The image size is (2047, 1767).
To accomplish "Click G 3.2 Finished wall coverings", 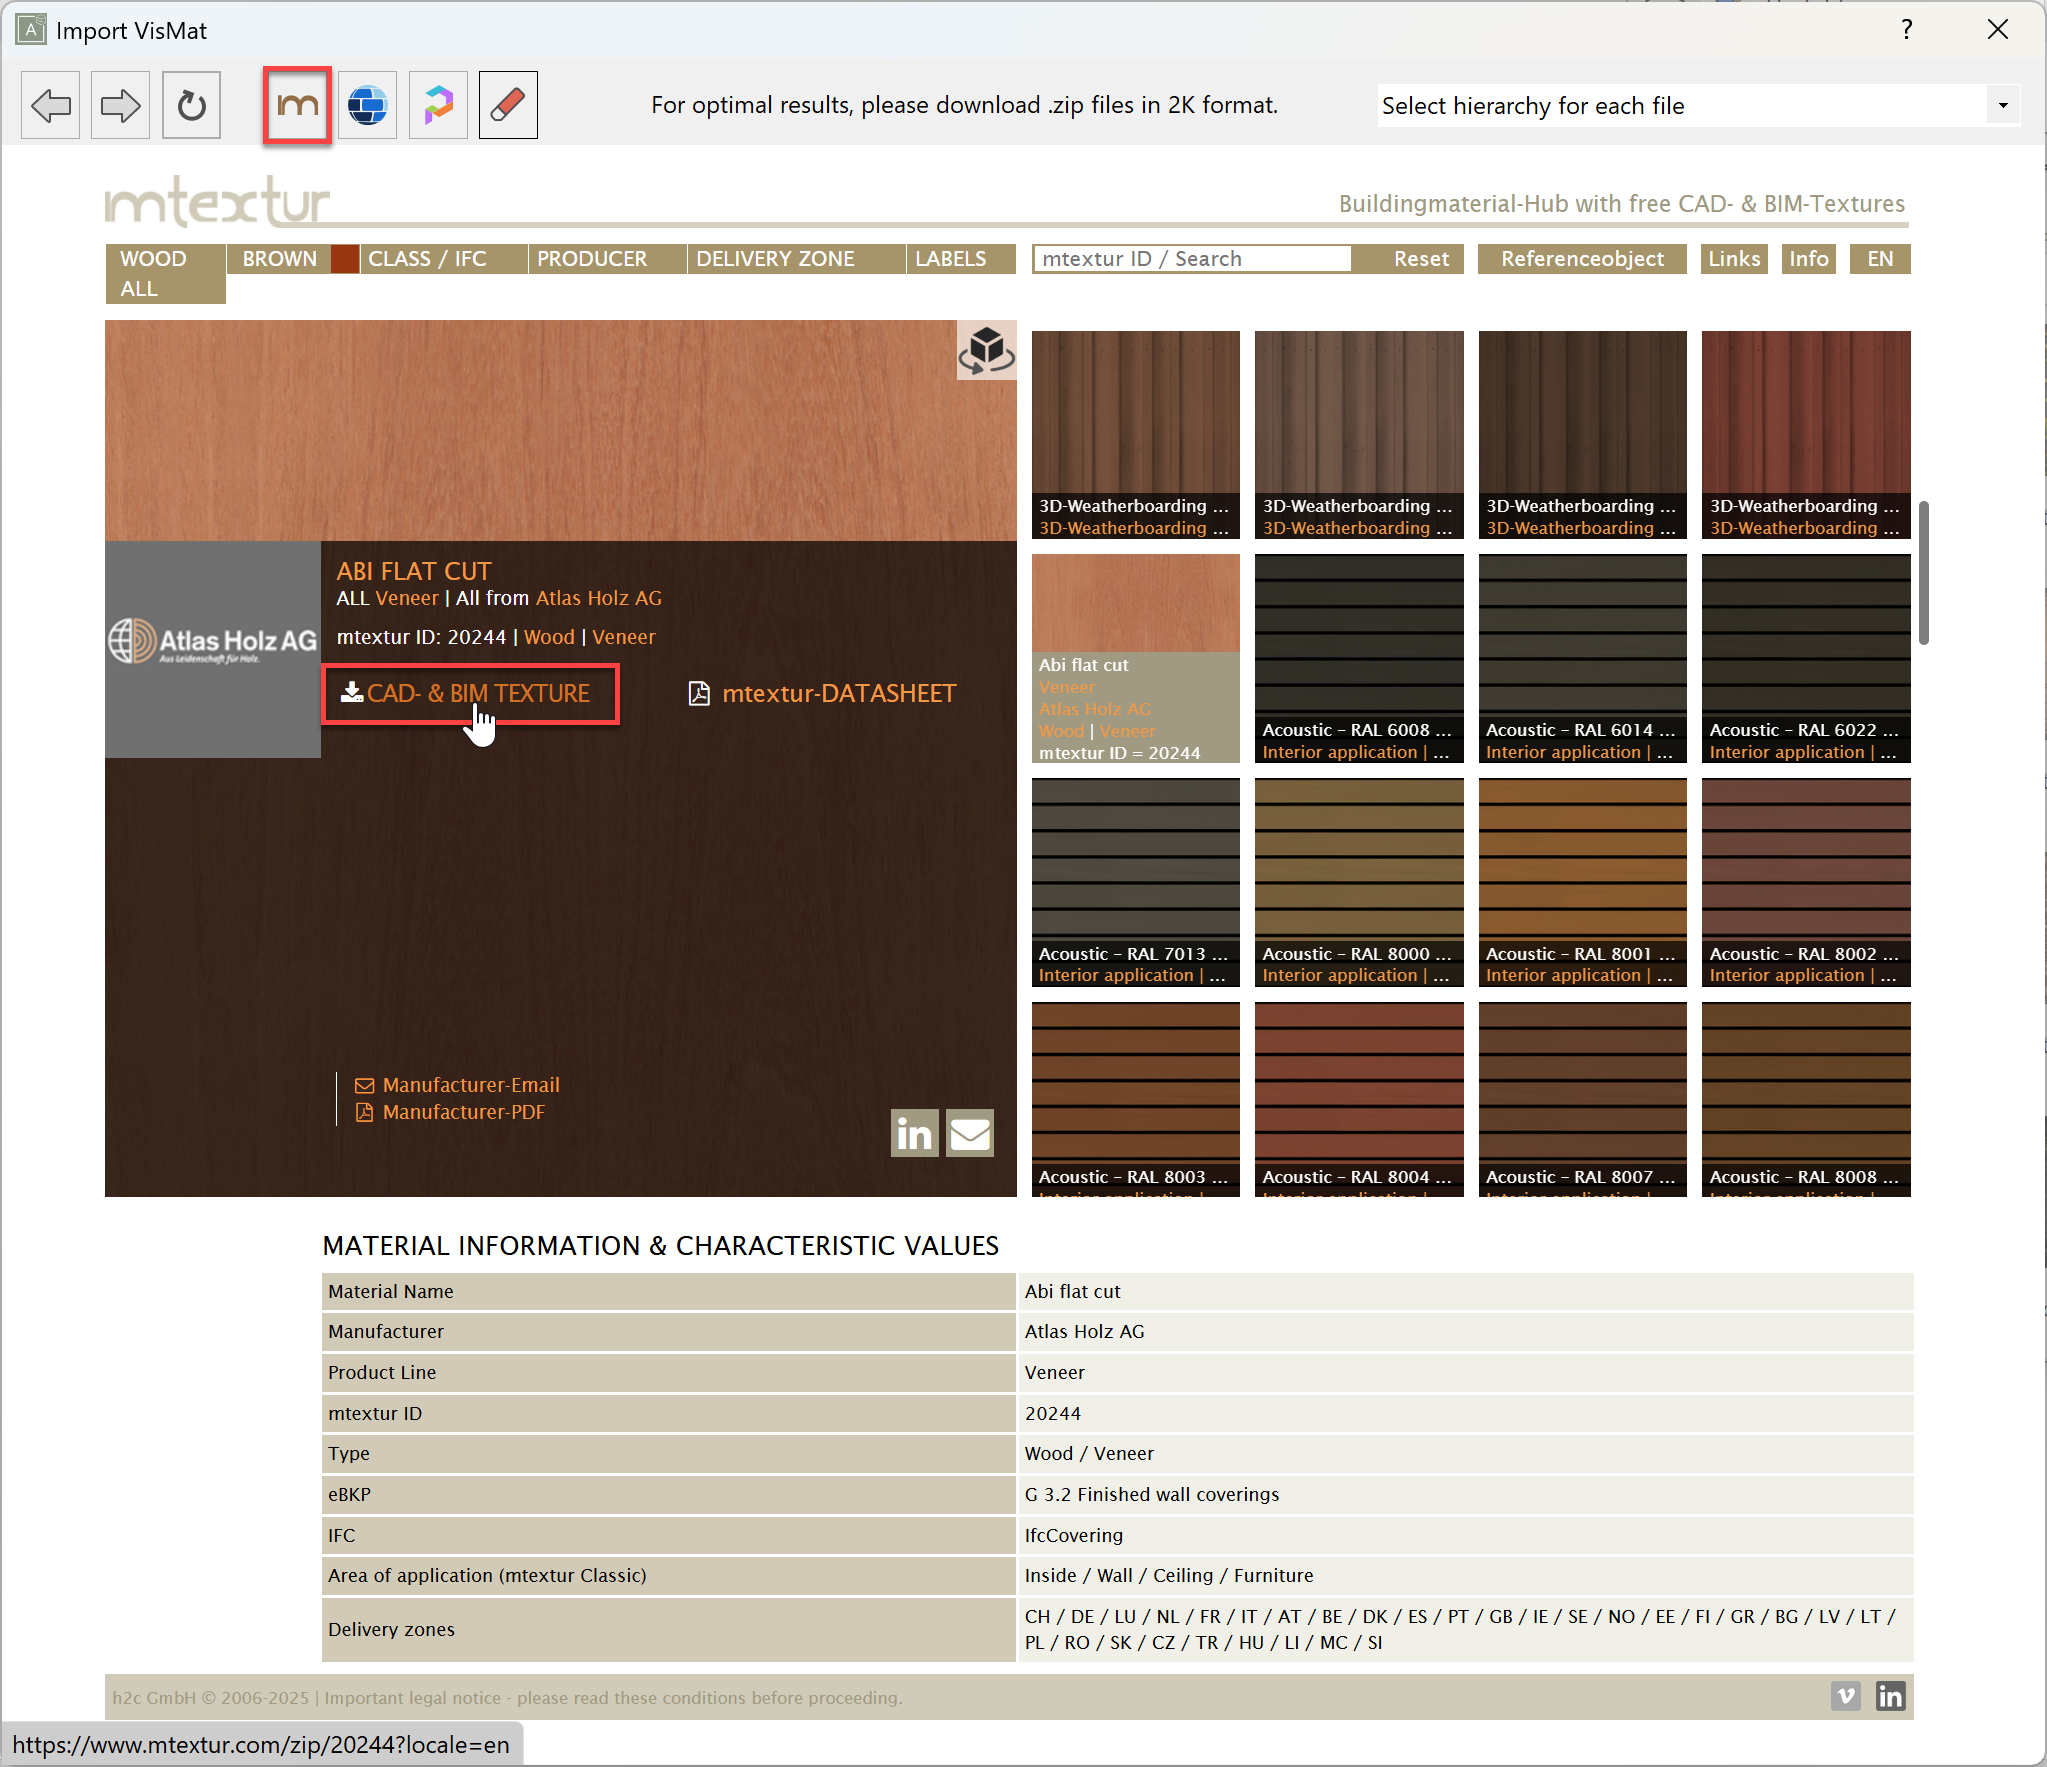I will click(x=1465, y=1494).
